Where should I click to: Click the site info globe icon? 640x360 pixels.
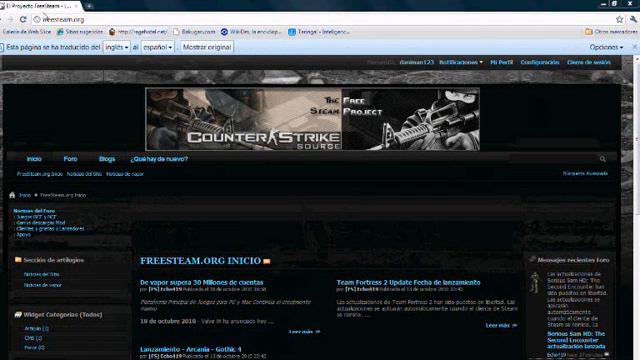(x=37, y=19)
